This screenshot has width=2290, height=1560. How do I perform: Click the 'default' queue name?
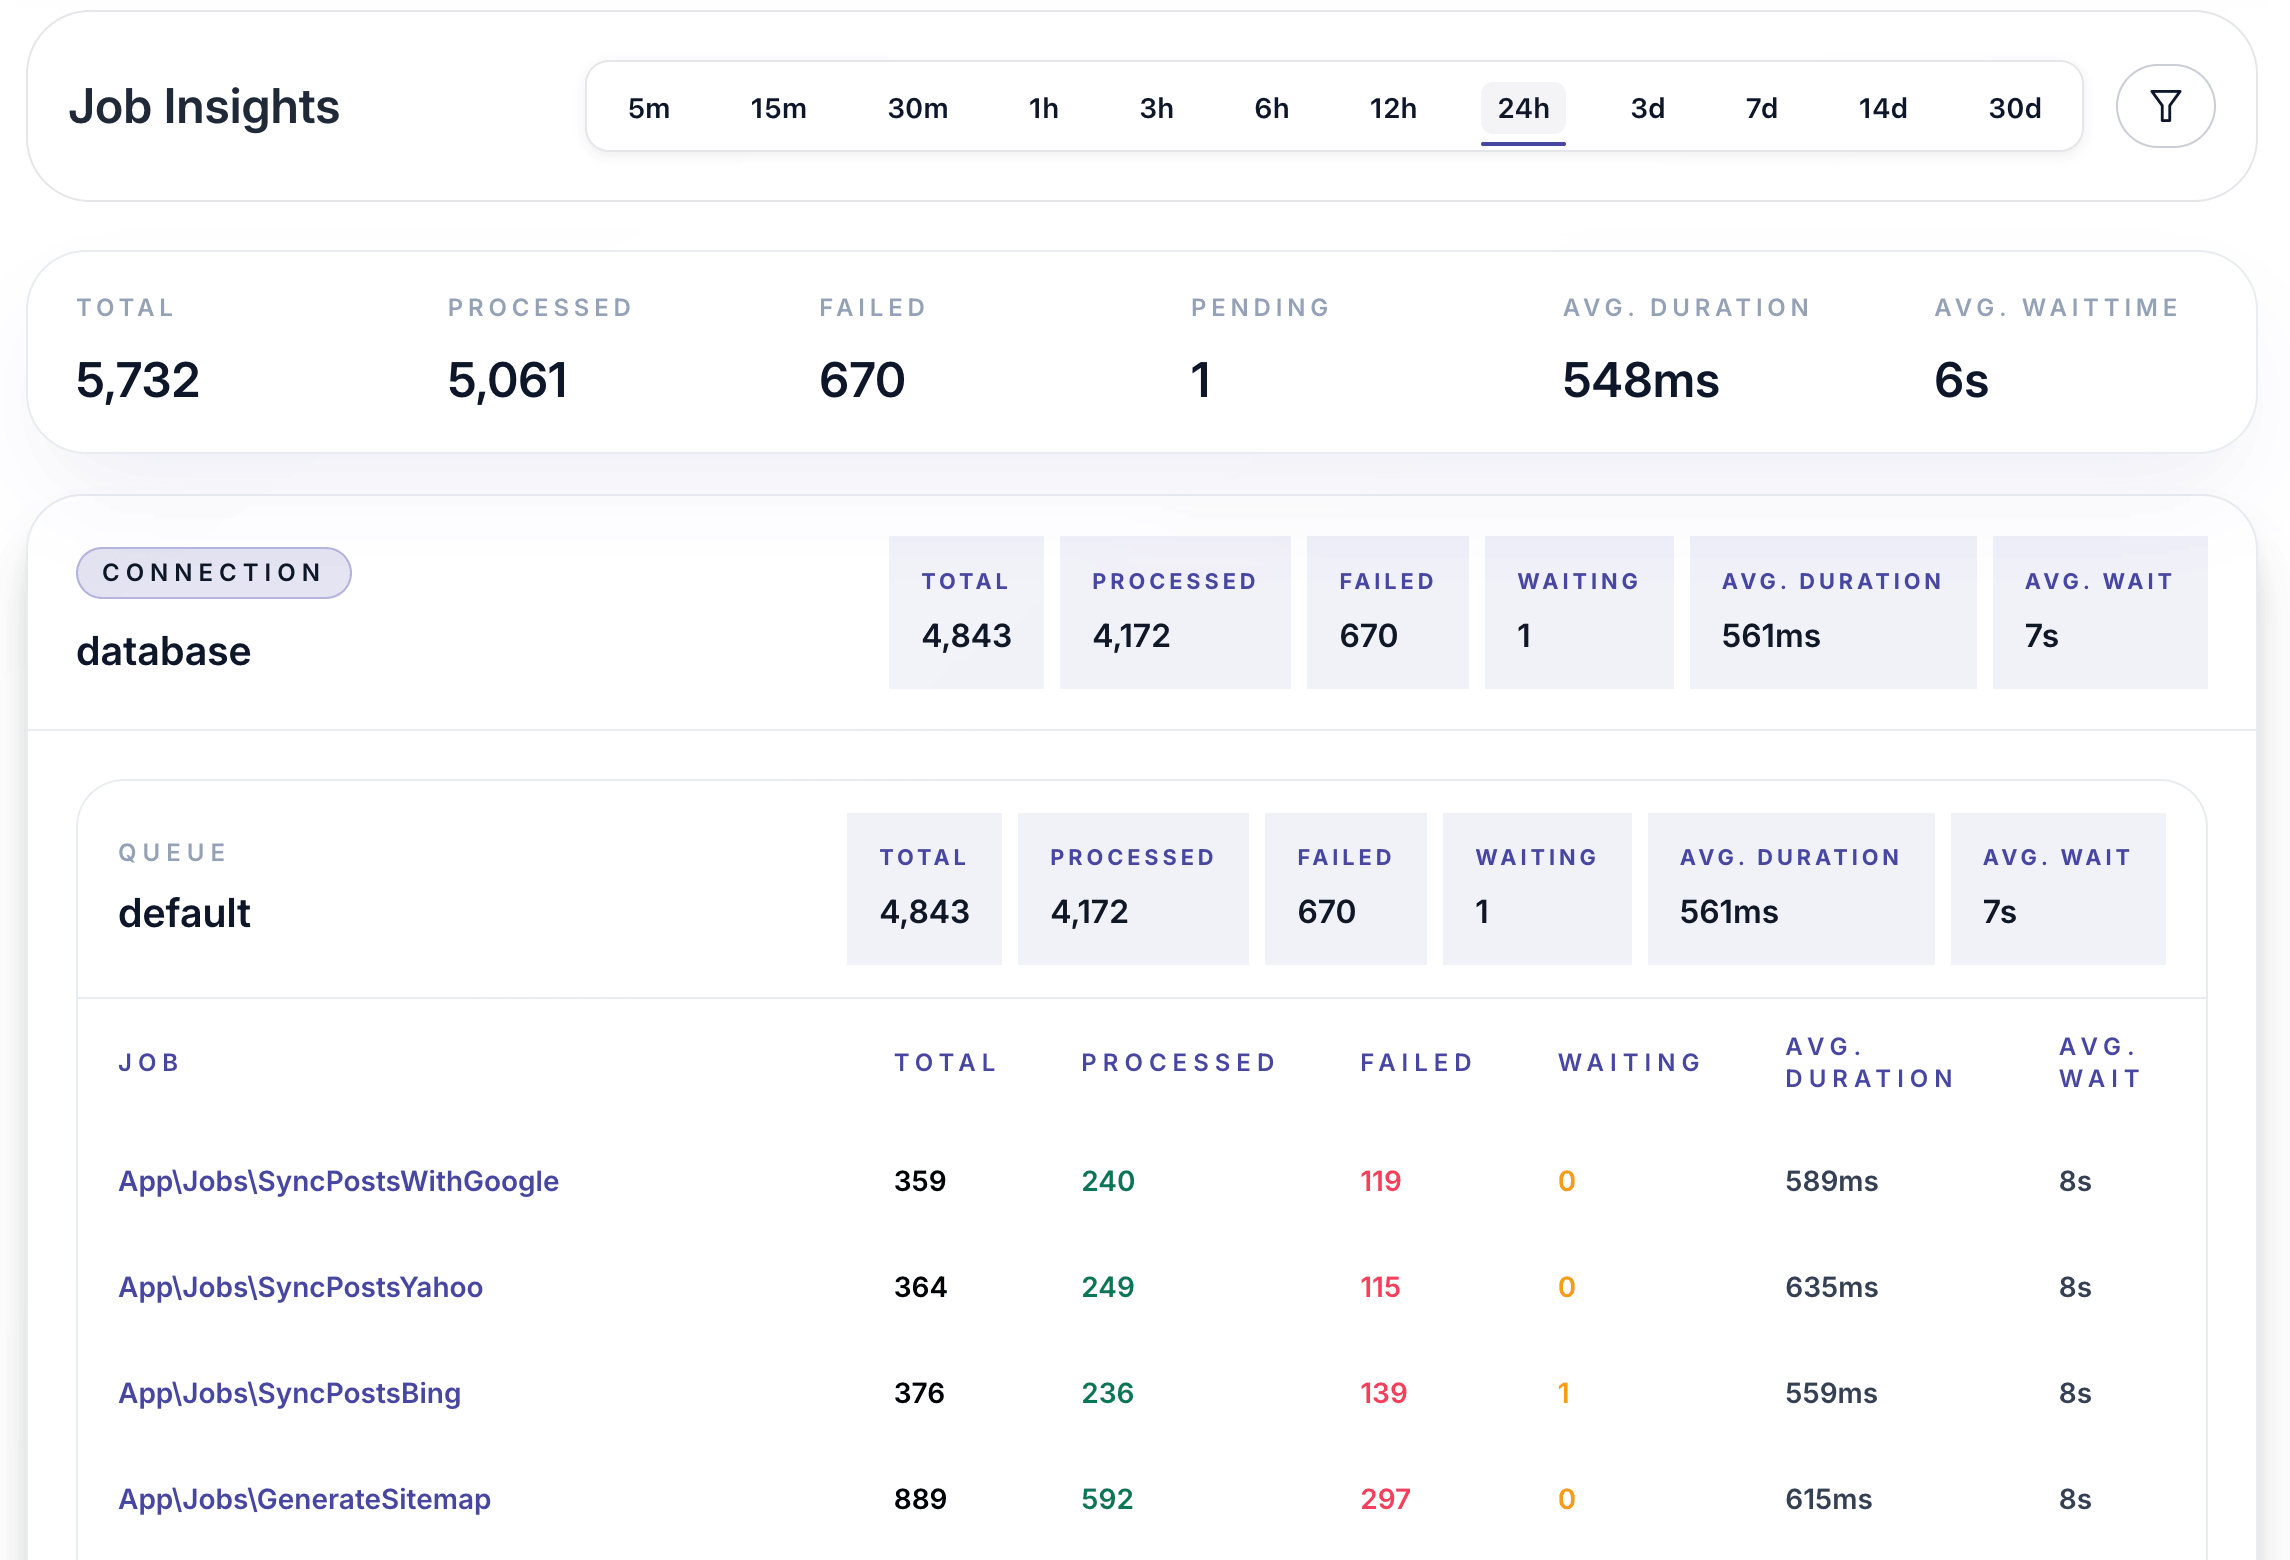184,913
